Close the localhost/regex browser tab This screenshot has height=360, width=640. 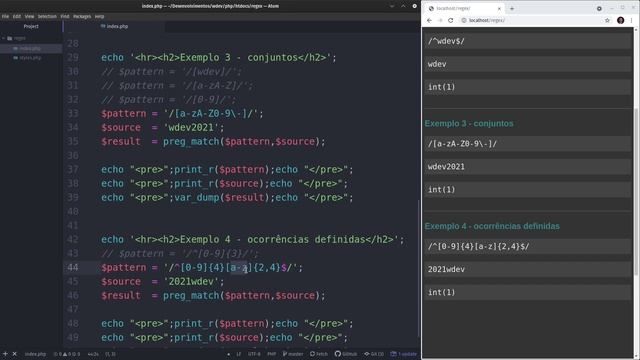click(x=499, y=8)
